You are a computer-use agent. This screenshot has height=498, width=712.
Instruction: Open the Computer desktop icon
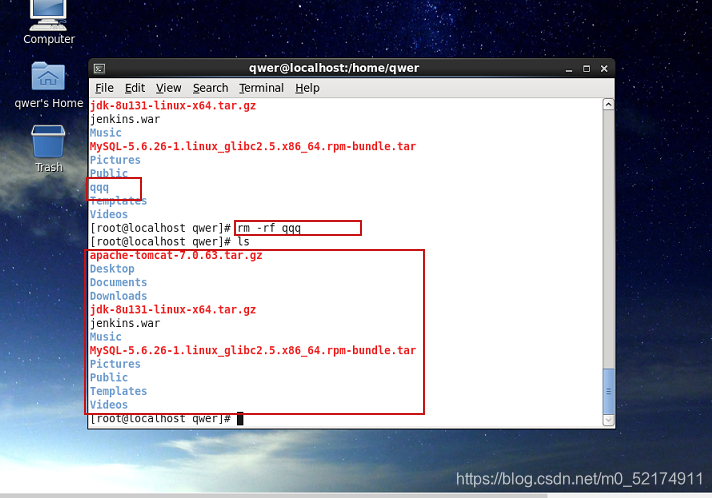pyautogui.click(x=48, y=23)
